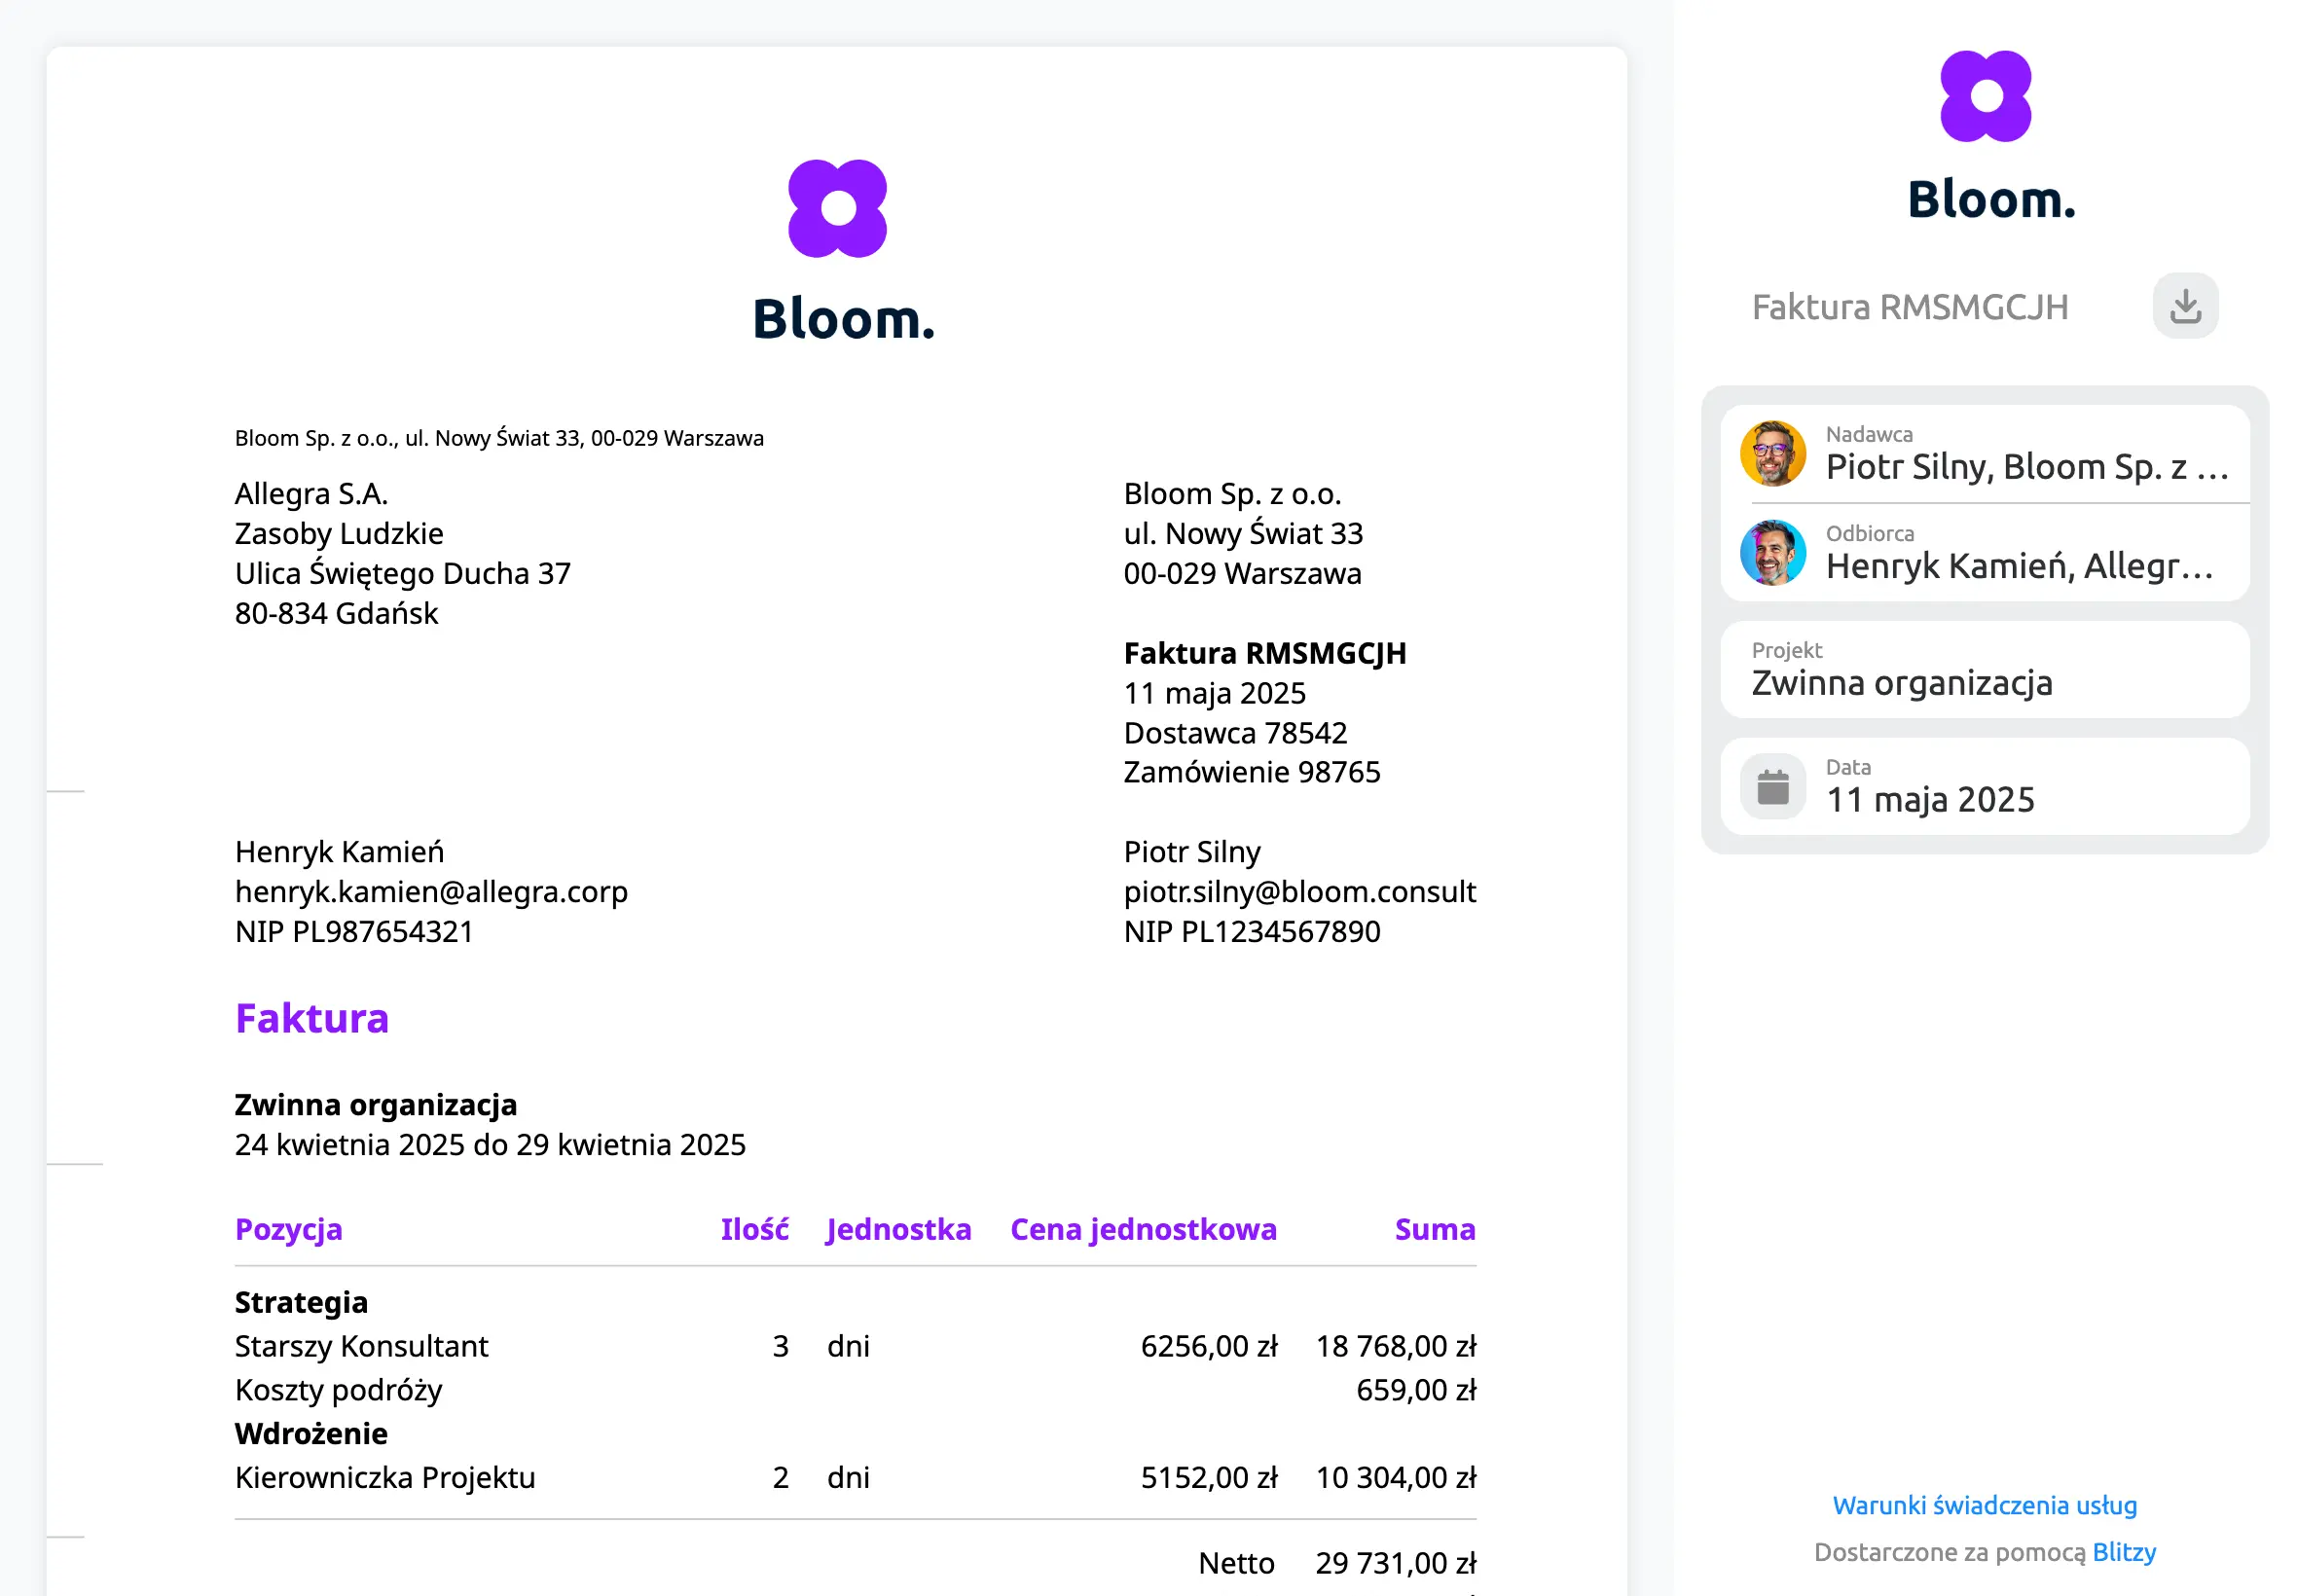Click the Zasoby Ludzkie department line
The image size is (2297, 1596).
(338, 533)
